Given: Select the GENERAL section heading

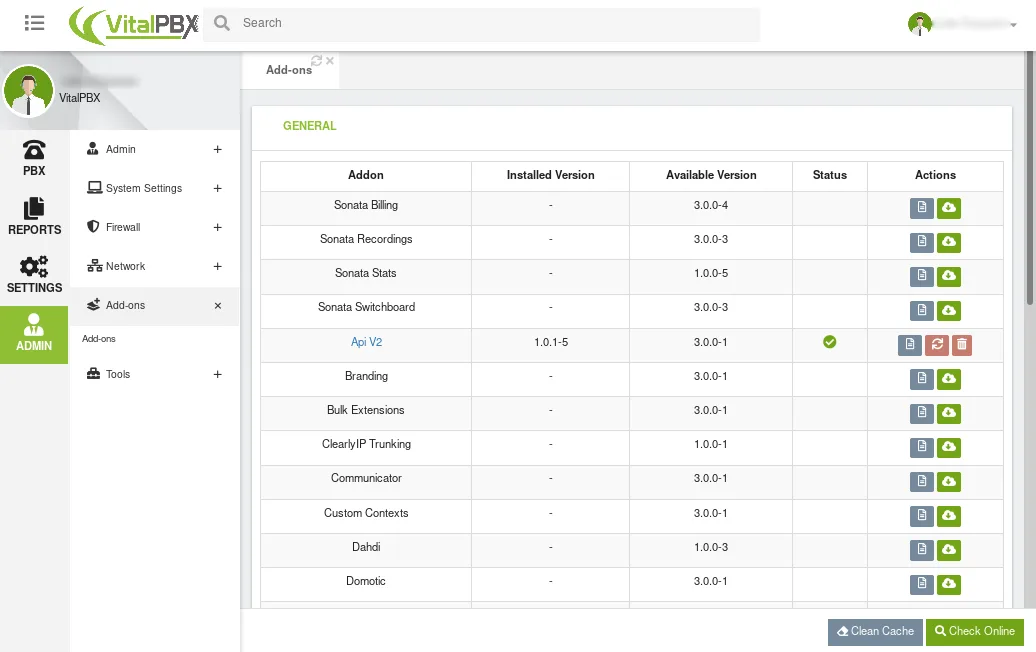Looking at the screenshot, I should pos(309,126).
